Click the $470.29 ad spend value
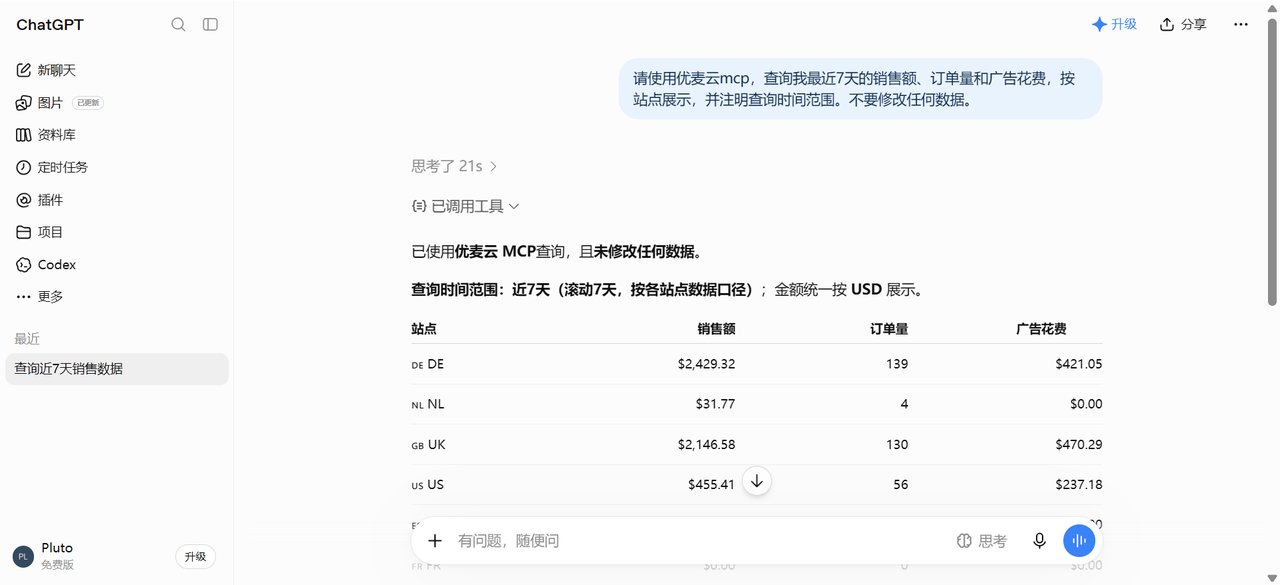This screenshot has width=1280, height=585. [x=1078, y=444]
